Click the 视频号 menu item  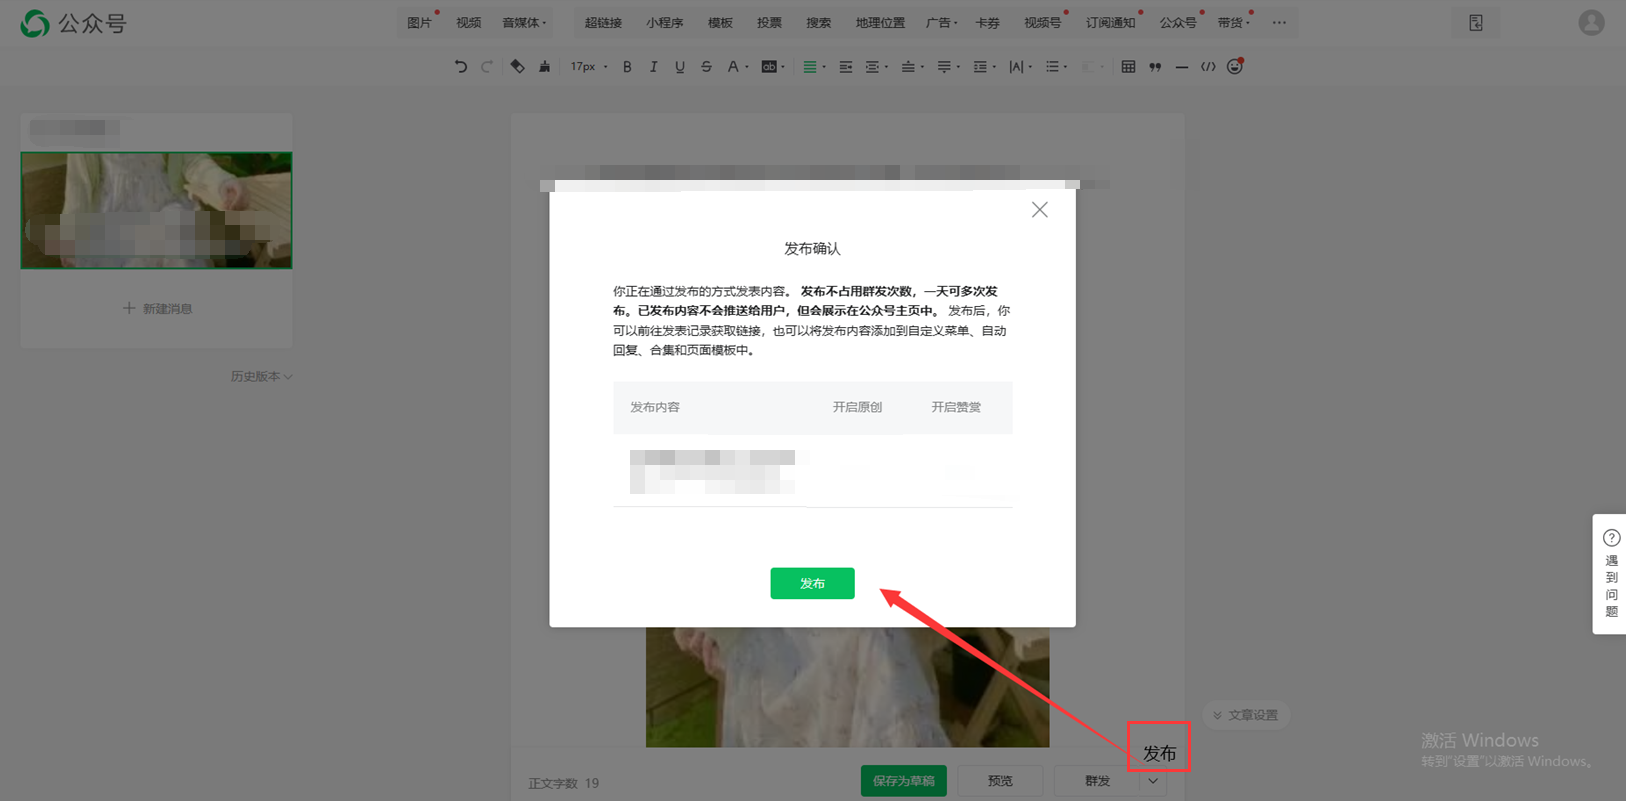[1042, 23]
